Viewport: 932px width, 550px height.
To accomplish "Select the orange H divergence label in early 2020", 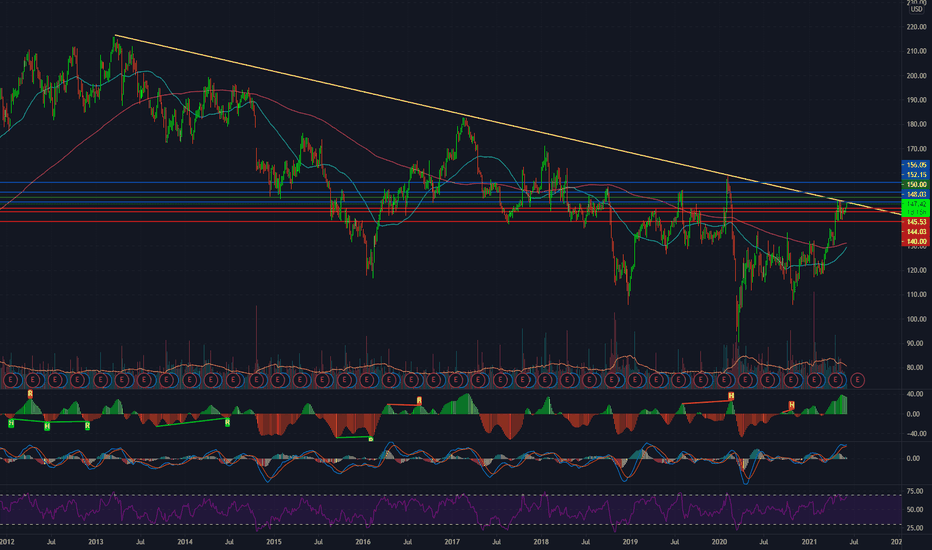I will (731, 395).
